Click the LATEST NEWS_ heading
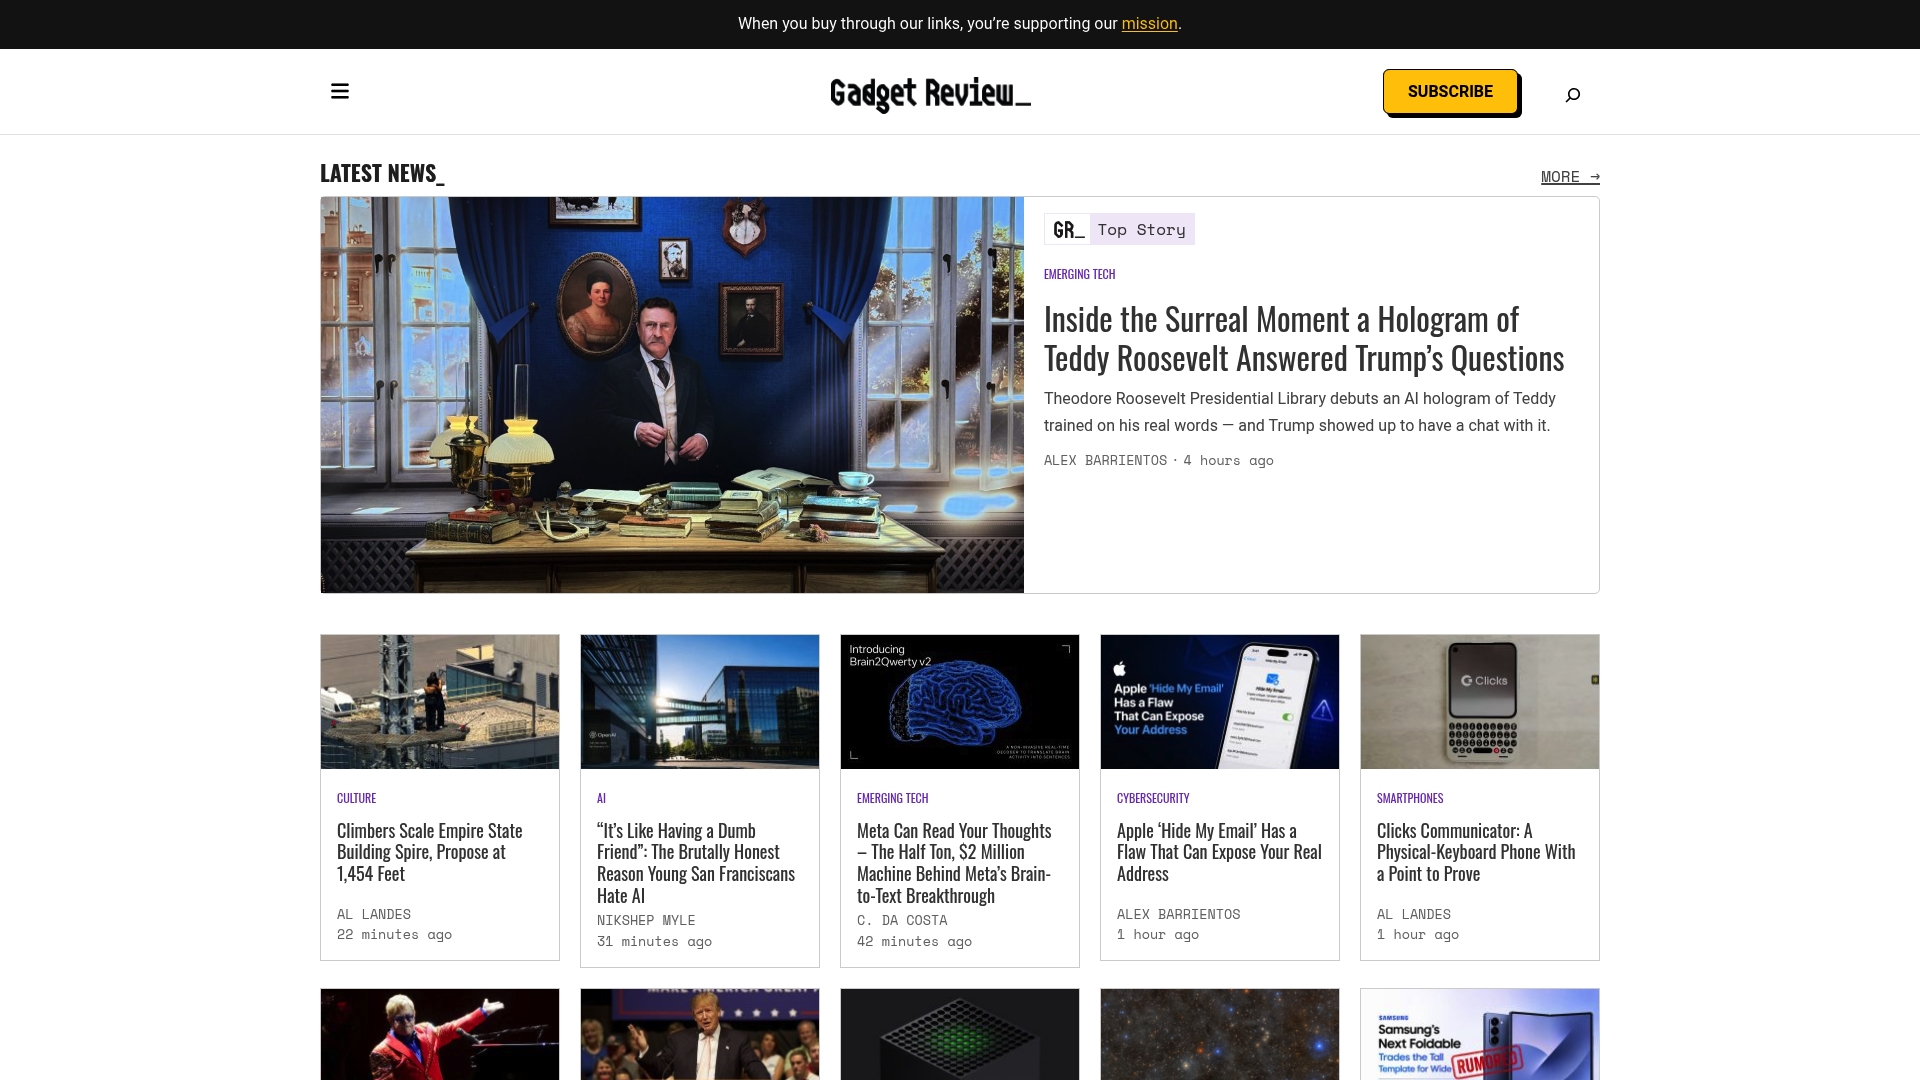The image size is (1920, 1080). (382, 173)
